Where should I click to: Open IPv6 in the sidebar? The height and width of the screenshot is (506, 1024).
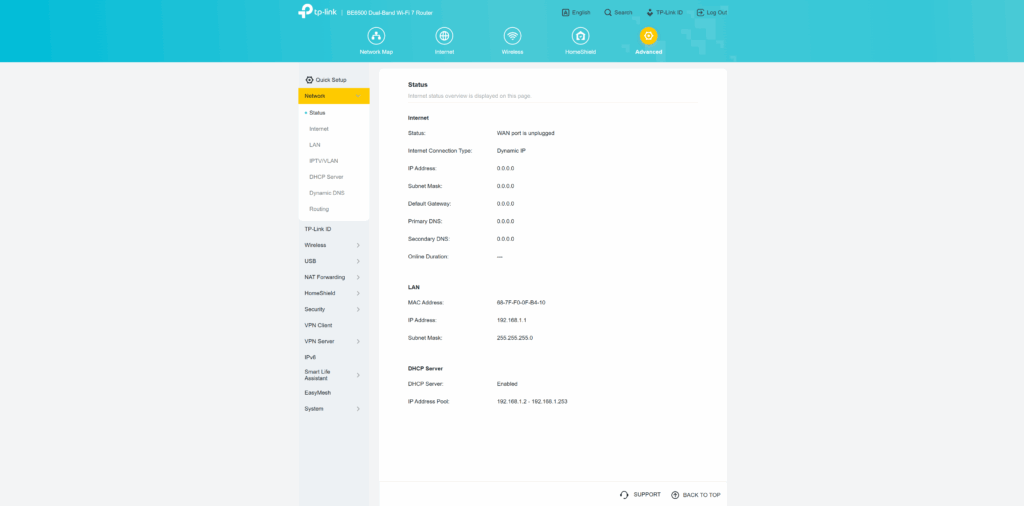(x=310, y=357)
